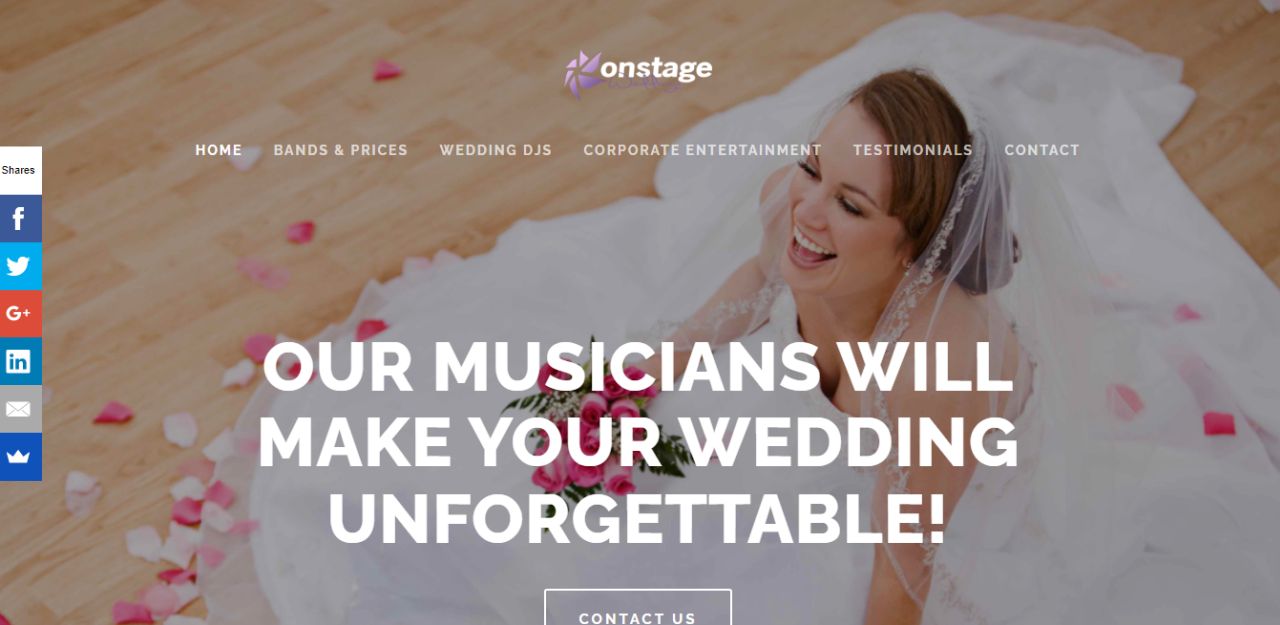Share via the Google+ icon
Viewport: 1280px width, 625px height.
coord(20,314)
